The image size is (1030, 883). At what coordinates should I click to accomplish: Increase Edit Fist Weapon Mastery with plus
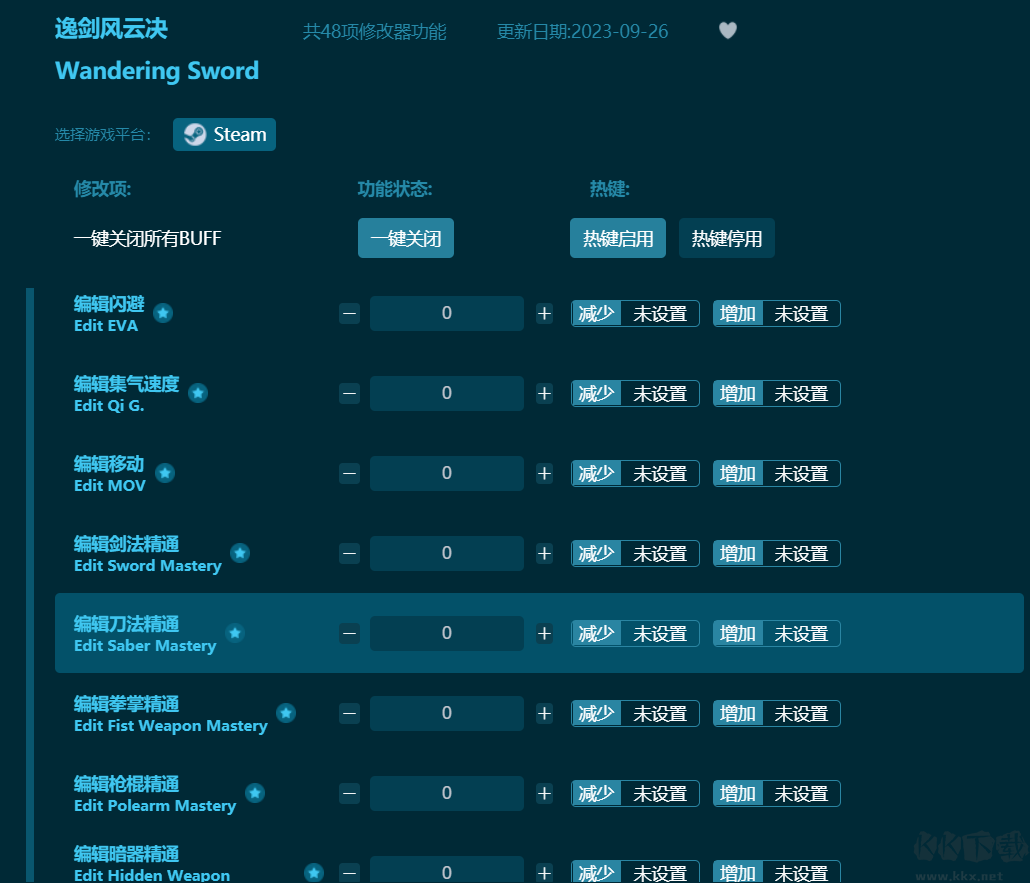544,713
